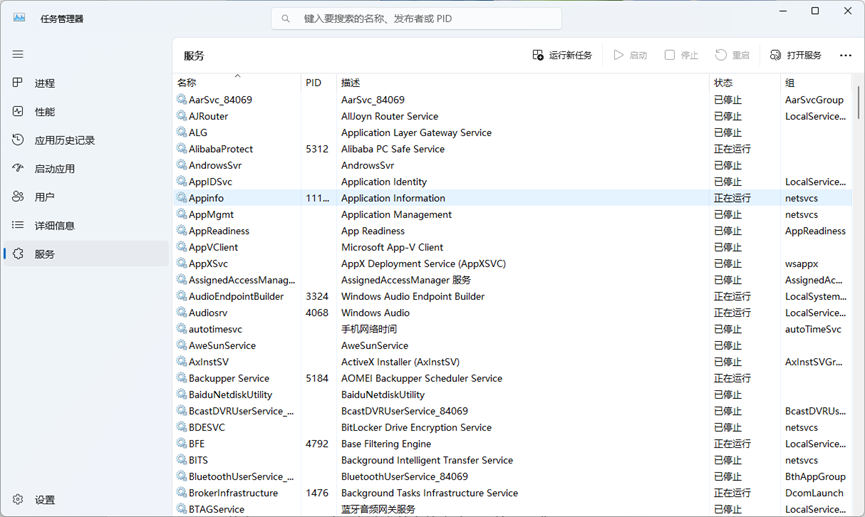The width and height of the screenshot is (865, 517).
Task: Click the 应用历史记录 clock icon
Action: click(18, 140)
